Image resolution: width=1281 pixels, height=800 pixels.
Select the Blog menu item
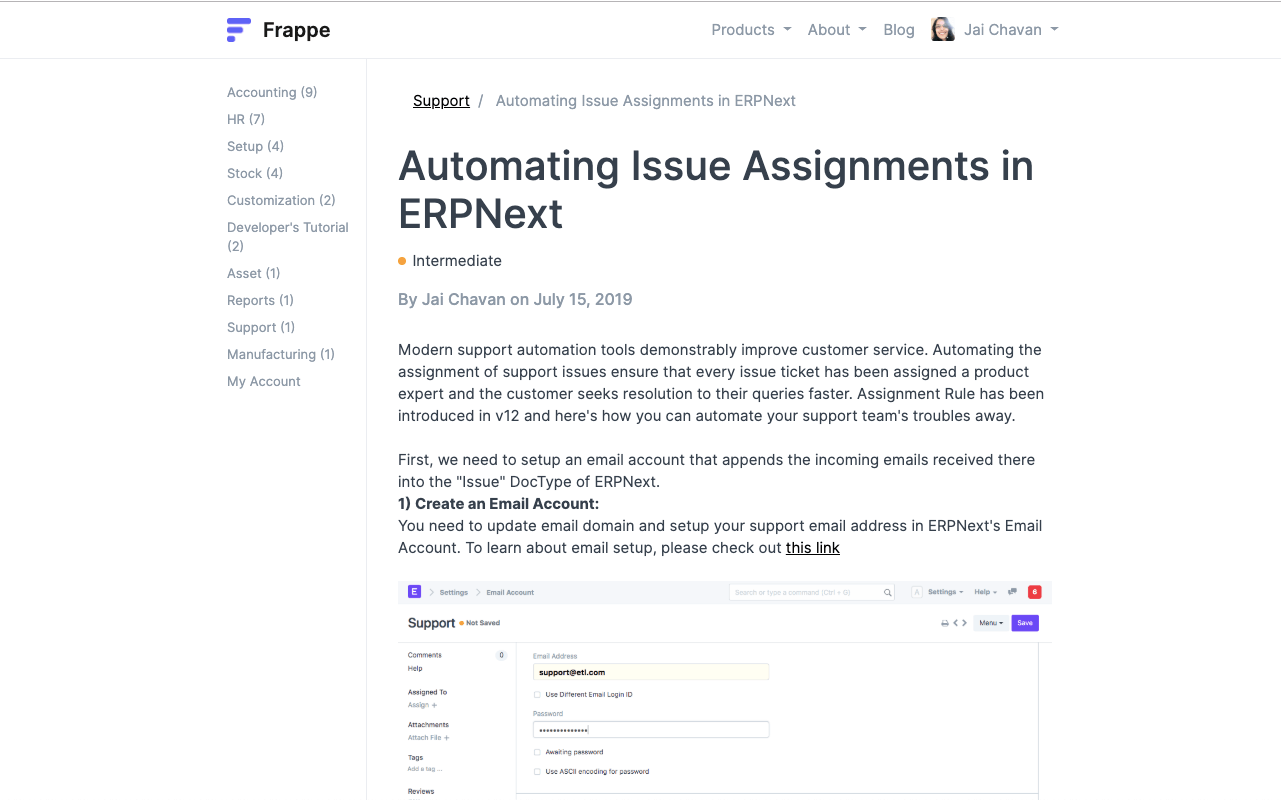[898, 29]
